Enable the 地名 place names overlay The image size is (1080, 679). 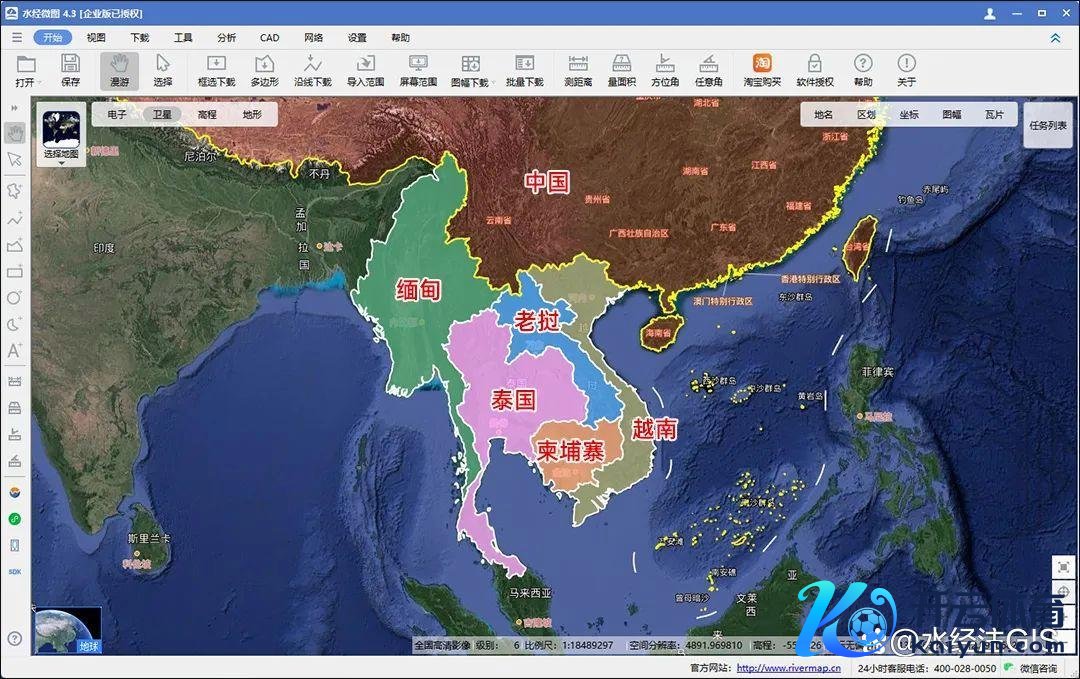tap(823, 115)
